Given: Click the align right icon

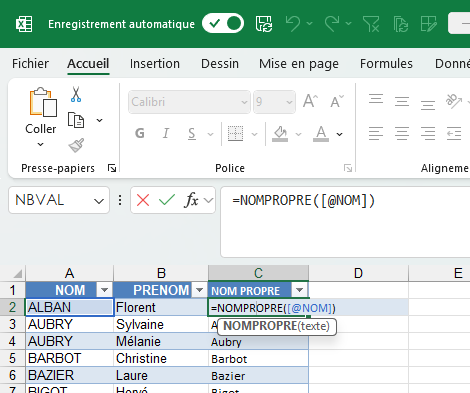Looking at the screenshot, I should point(428,133).
